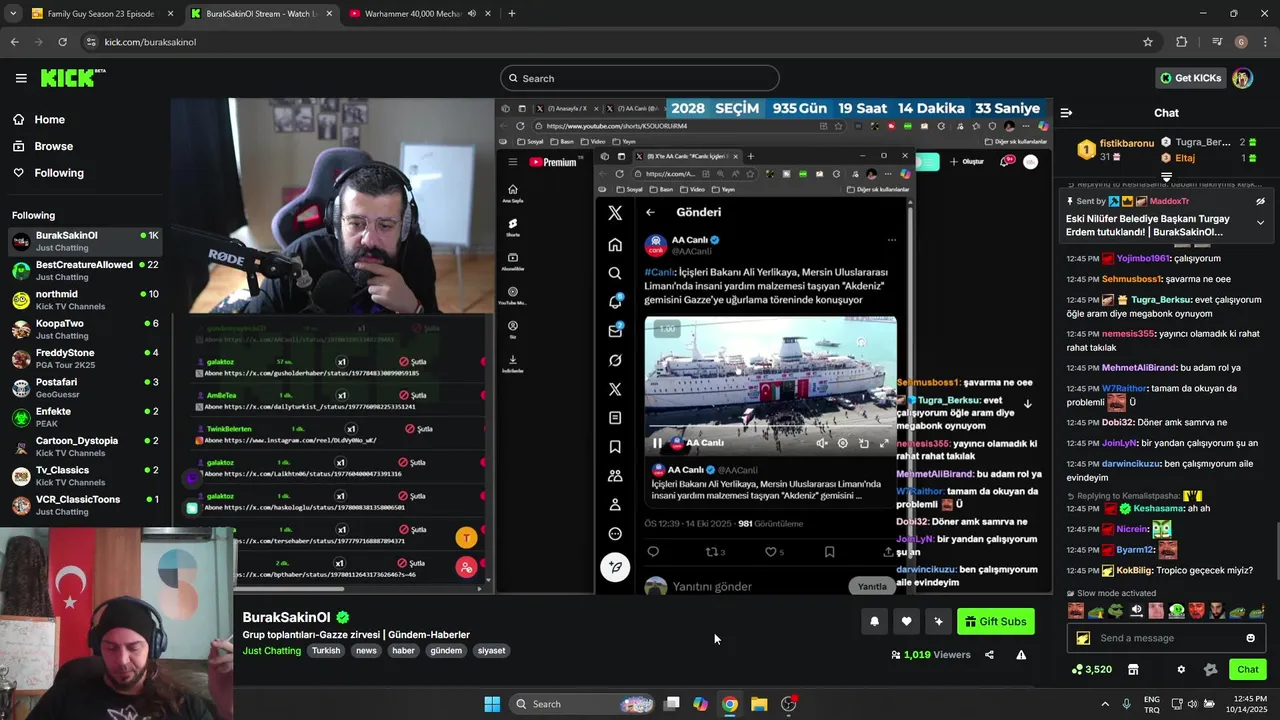Open emoji picker in chat input
This screenshot has height=720, width=1280.
(1250, 638)
